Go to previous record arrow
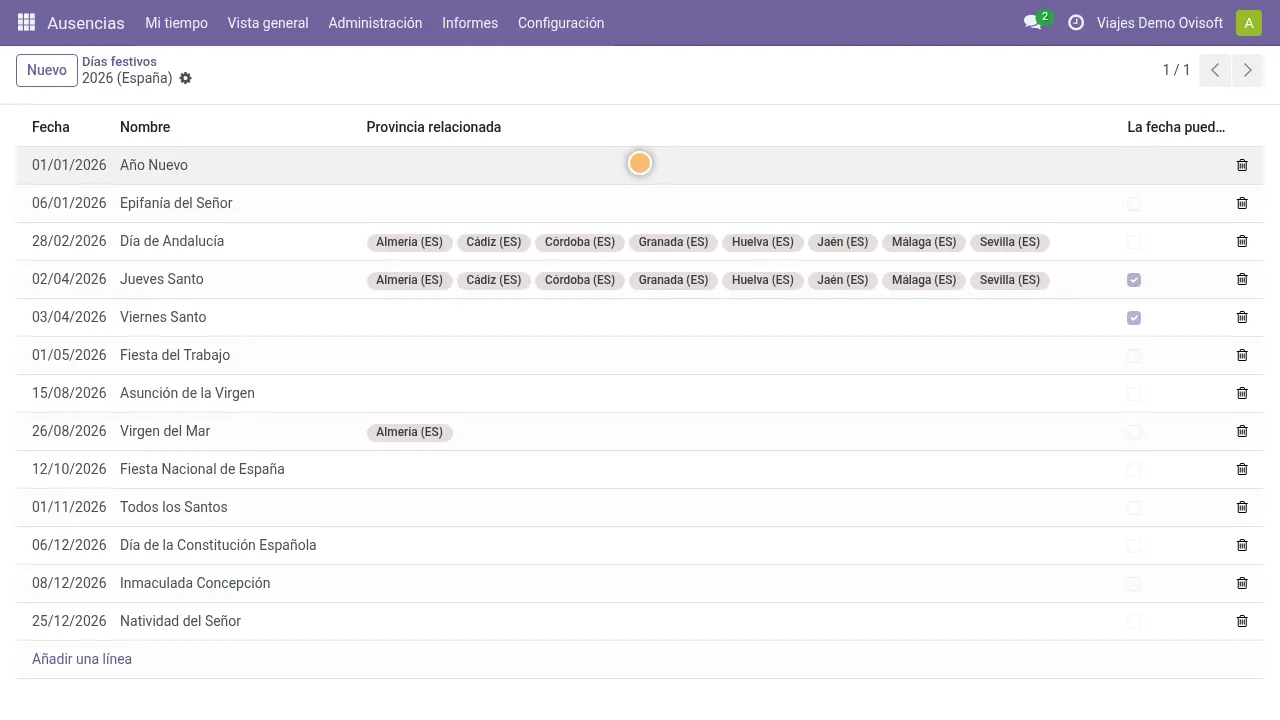 (1215, 70)
